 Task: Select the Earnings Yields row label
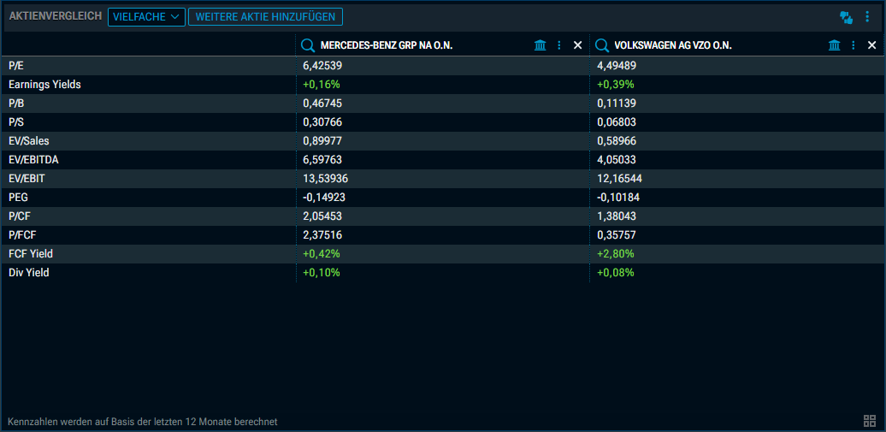tap(45, 85)
